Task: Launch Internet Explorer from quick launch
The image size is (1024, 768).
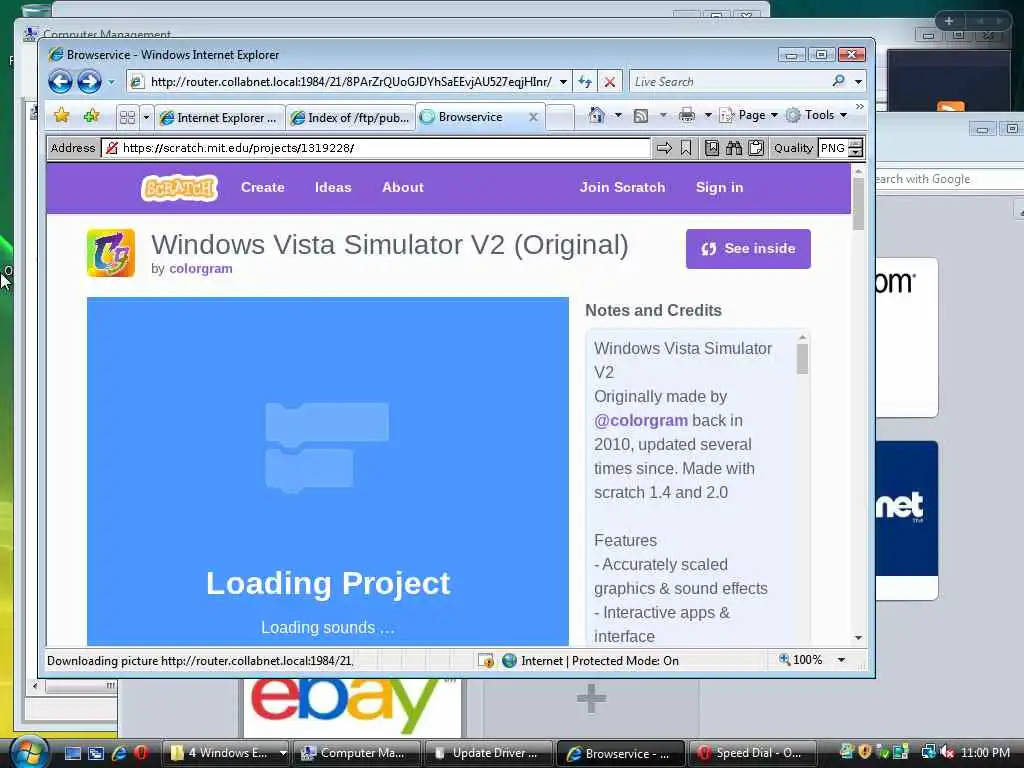Action: (119, 753)
